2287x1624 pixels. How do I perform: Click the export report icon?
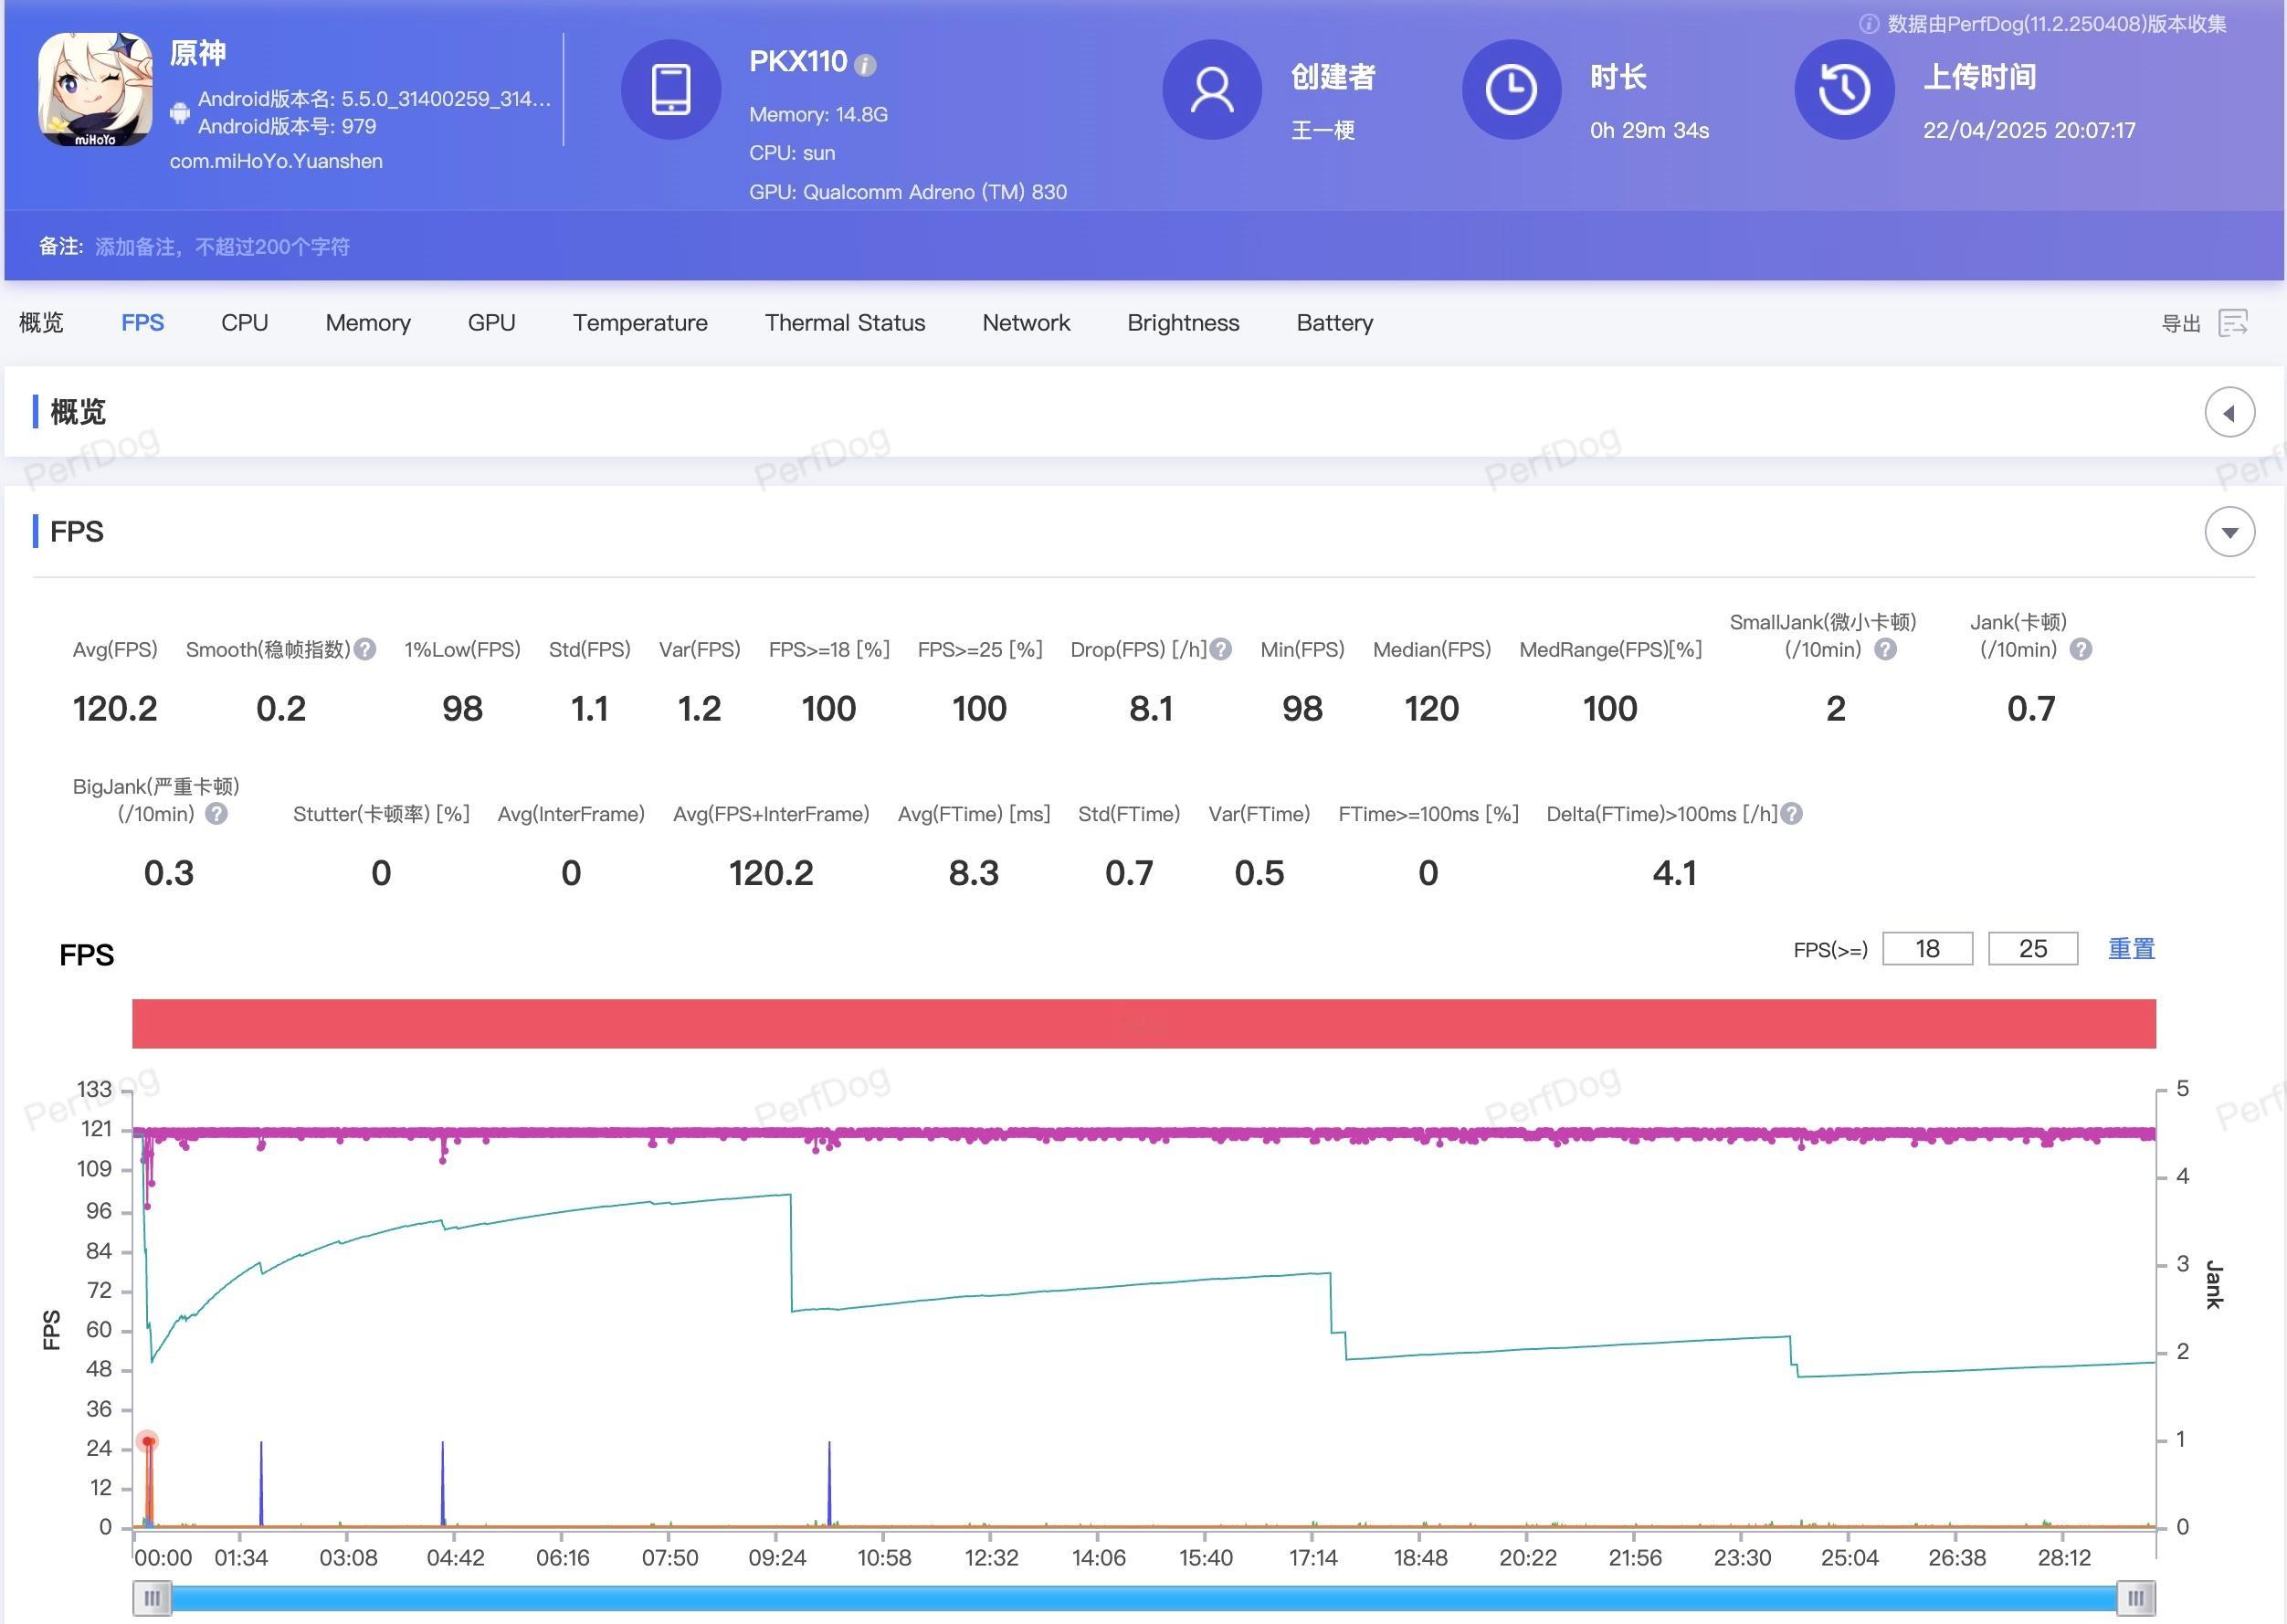(2233, 323)
